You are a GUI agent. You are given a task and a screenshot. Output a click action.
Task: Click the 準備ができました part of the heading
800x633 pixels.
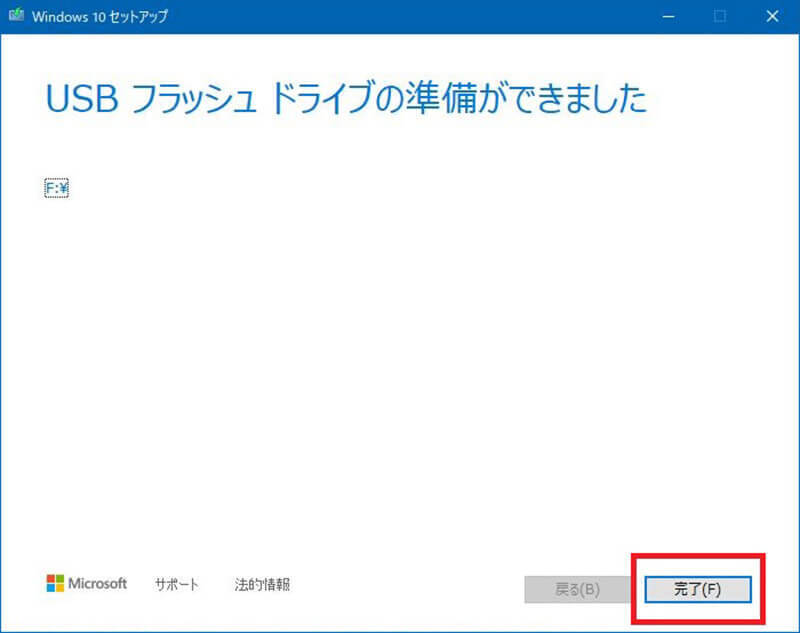pyautogui.click(x=550, y=99)
